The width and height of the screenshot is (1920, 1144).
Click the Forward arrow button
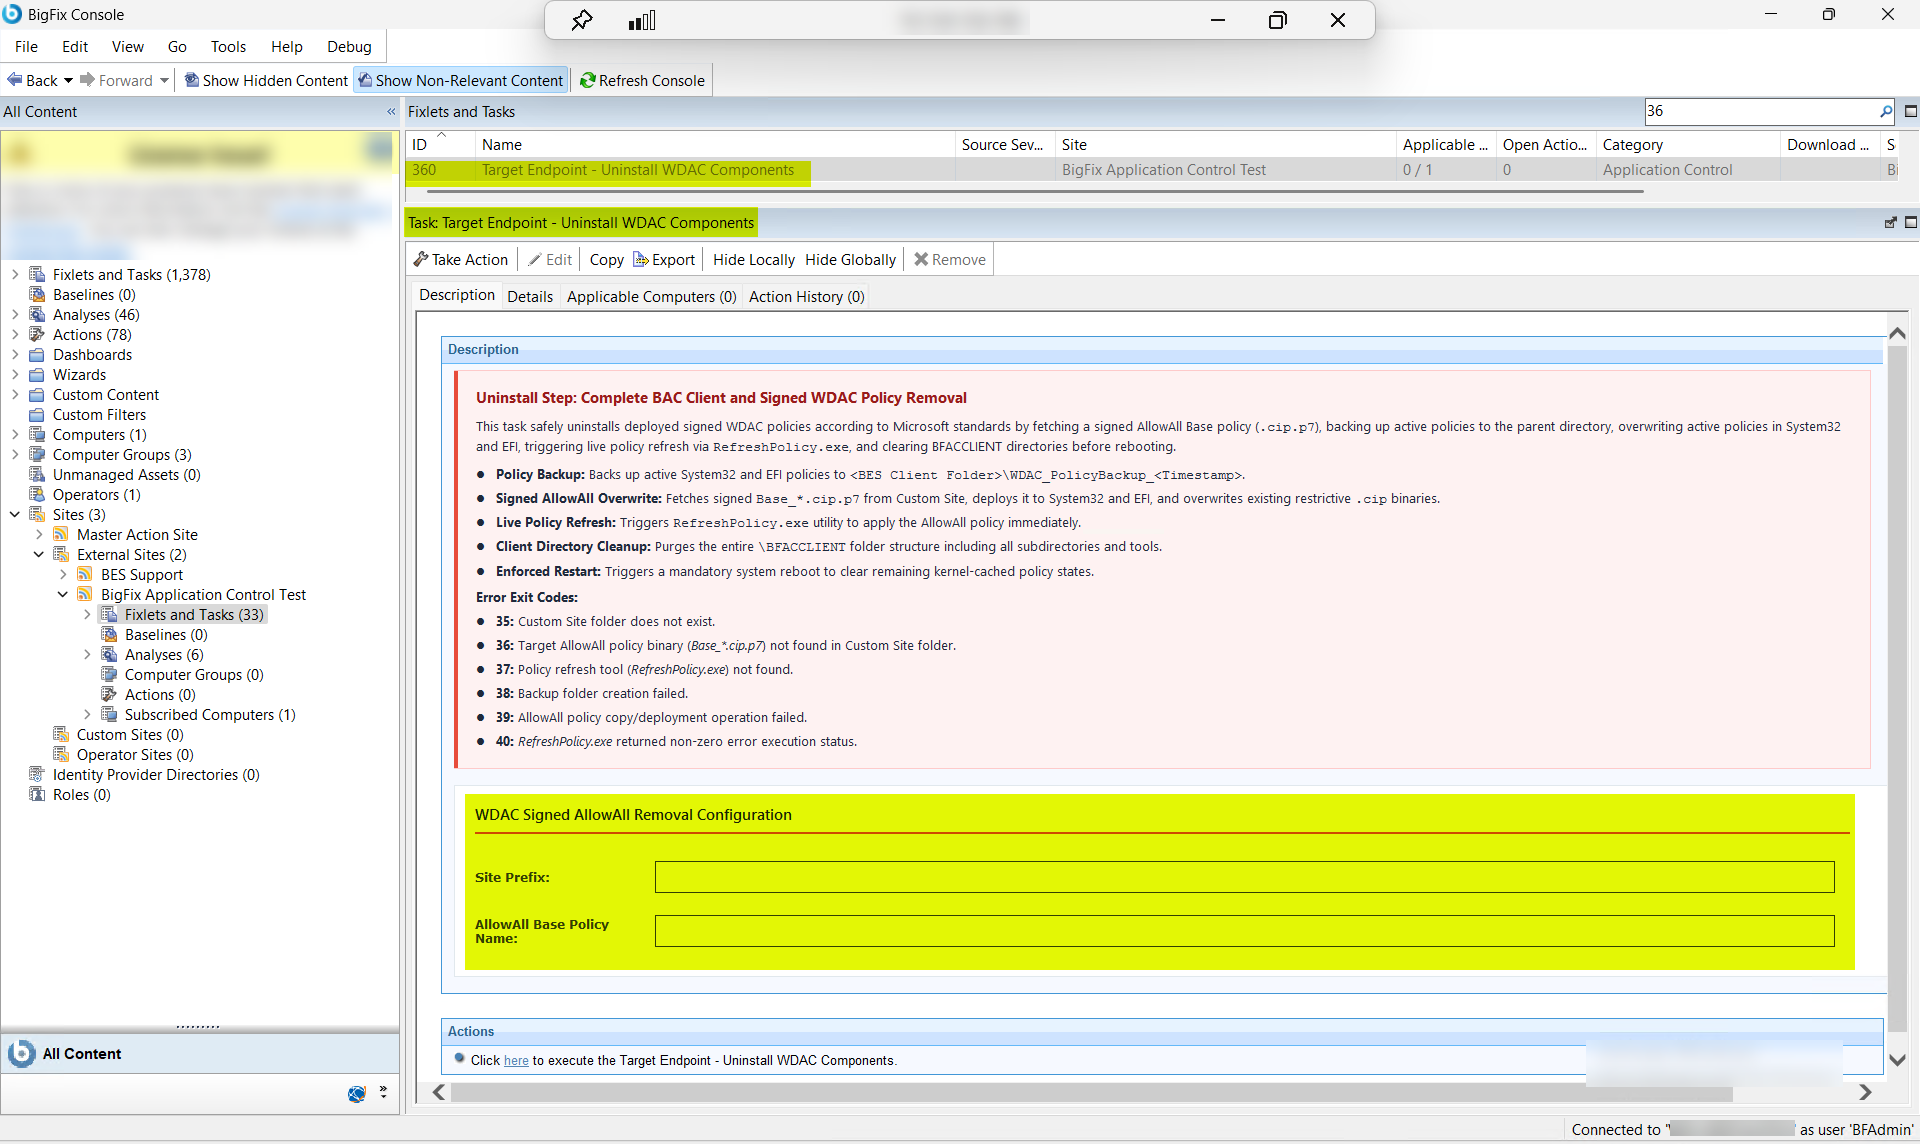point(116,80)
